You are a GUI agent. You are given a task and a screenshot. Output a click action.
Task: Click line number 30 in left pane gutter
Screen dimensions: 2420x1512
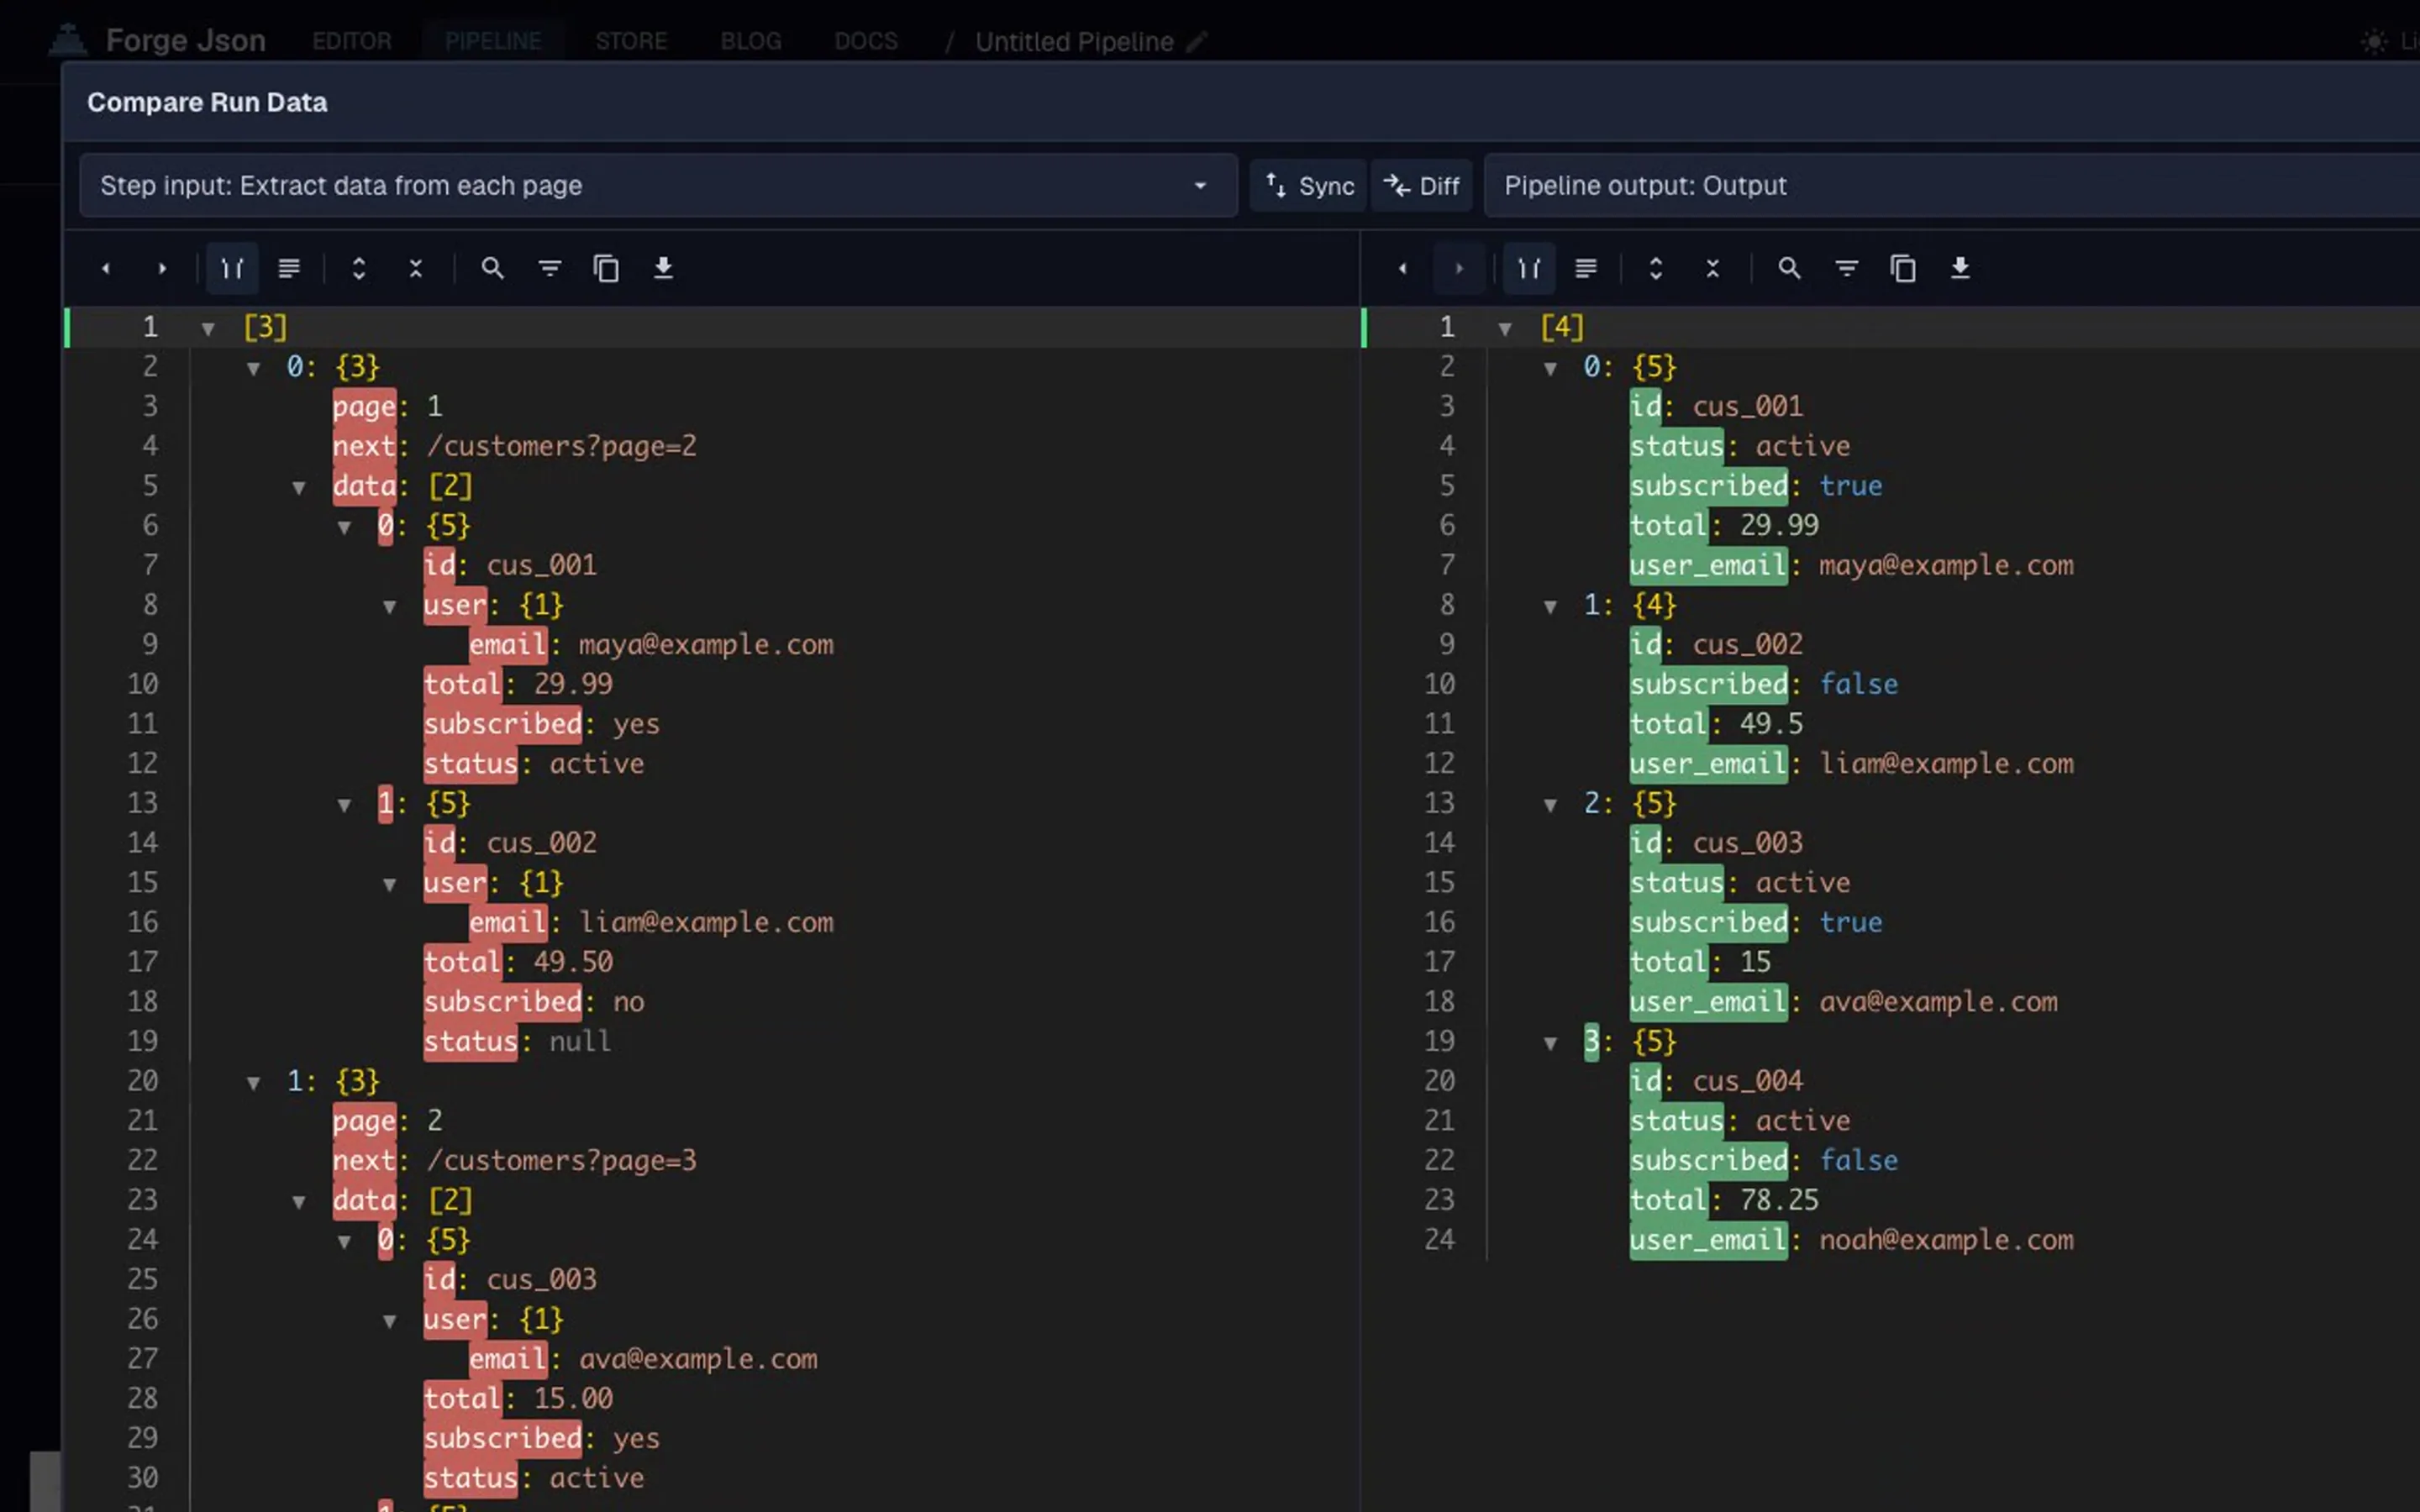coord(143,1478)
